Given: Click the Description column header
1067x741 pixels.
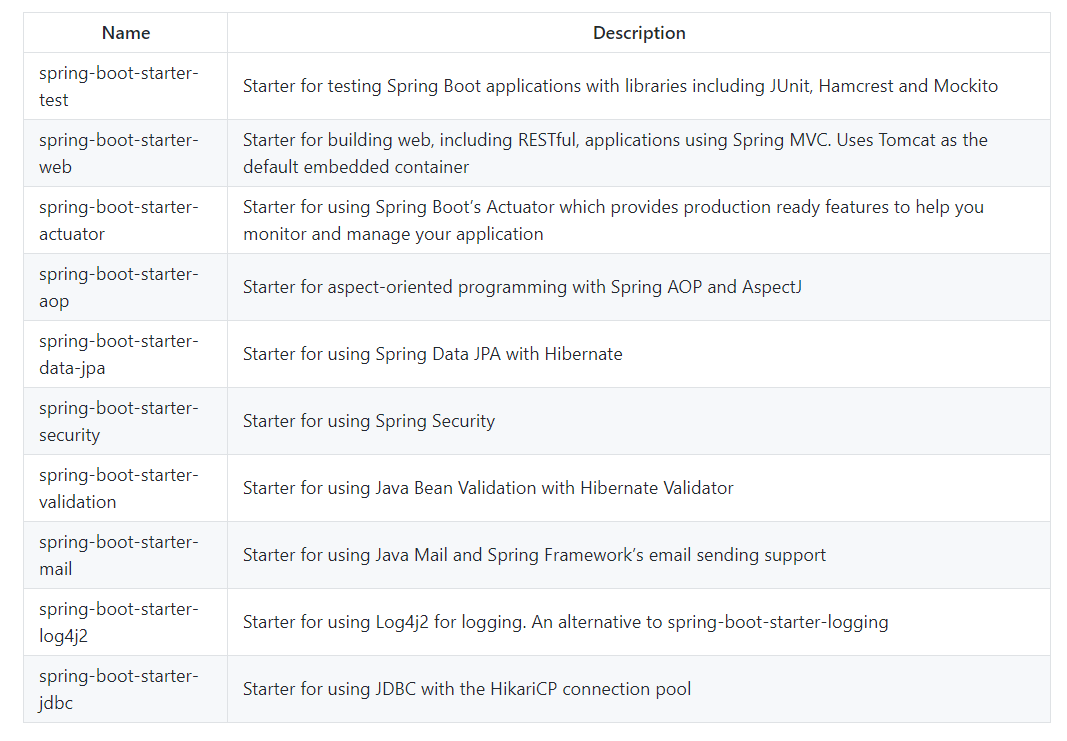Looking at the screenshot, I should [x=639, y=33].
